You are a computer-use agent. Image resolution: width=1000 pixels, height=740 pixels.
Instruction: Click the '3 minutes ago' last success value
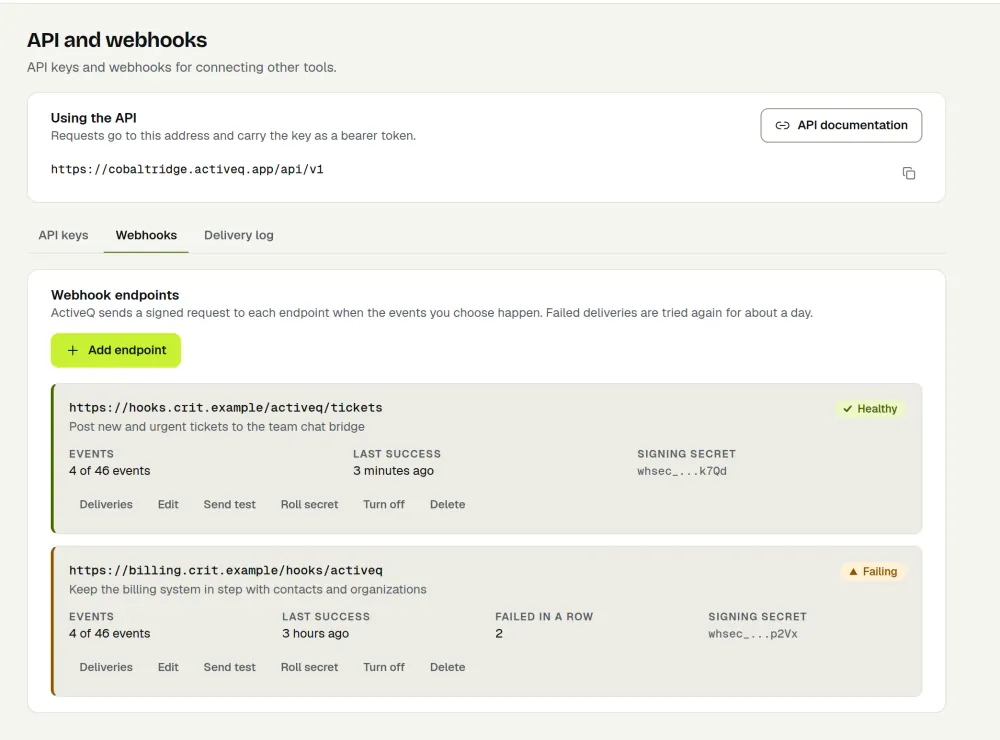click(x=393, y=471)
